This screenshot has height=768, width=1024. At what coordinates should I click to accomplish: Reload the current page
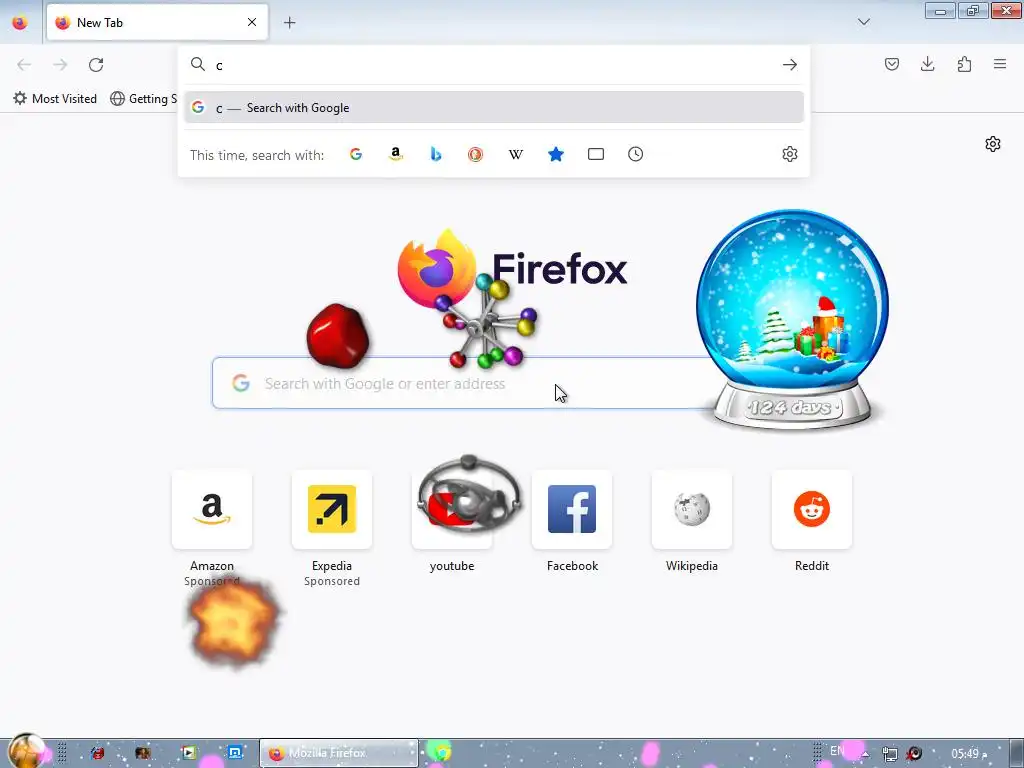click(96, 64)
